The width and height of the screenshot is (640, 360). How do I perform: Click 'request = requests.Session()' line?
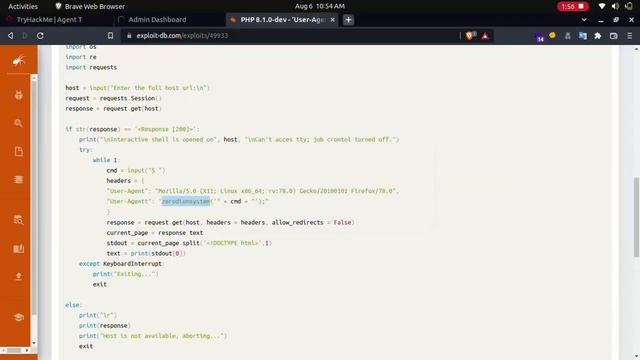click(x=113, y=98)
